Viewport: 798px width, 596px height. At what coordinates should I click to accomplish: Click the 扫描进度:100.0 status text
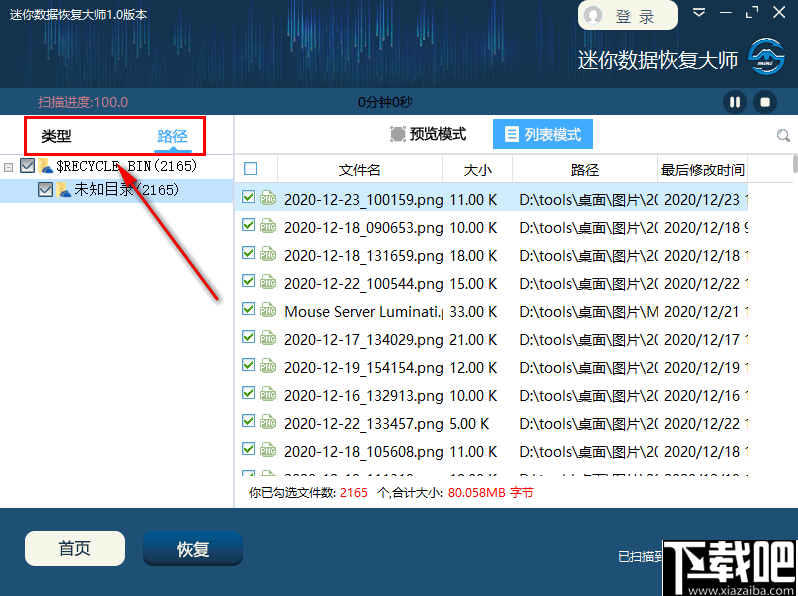[83, 102]
